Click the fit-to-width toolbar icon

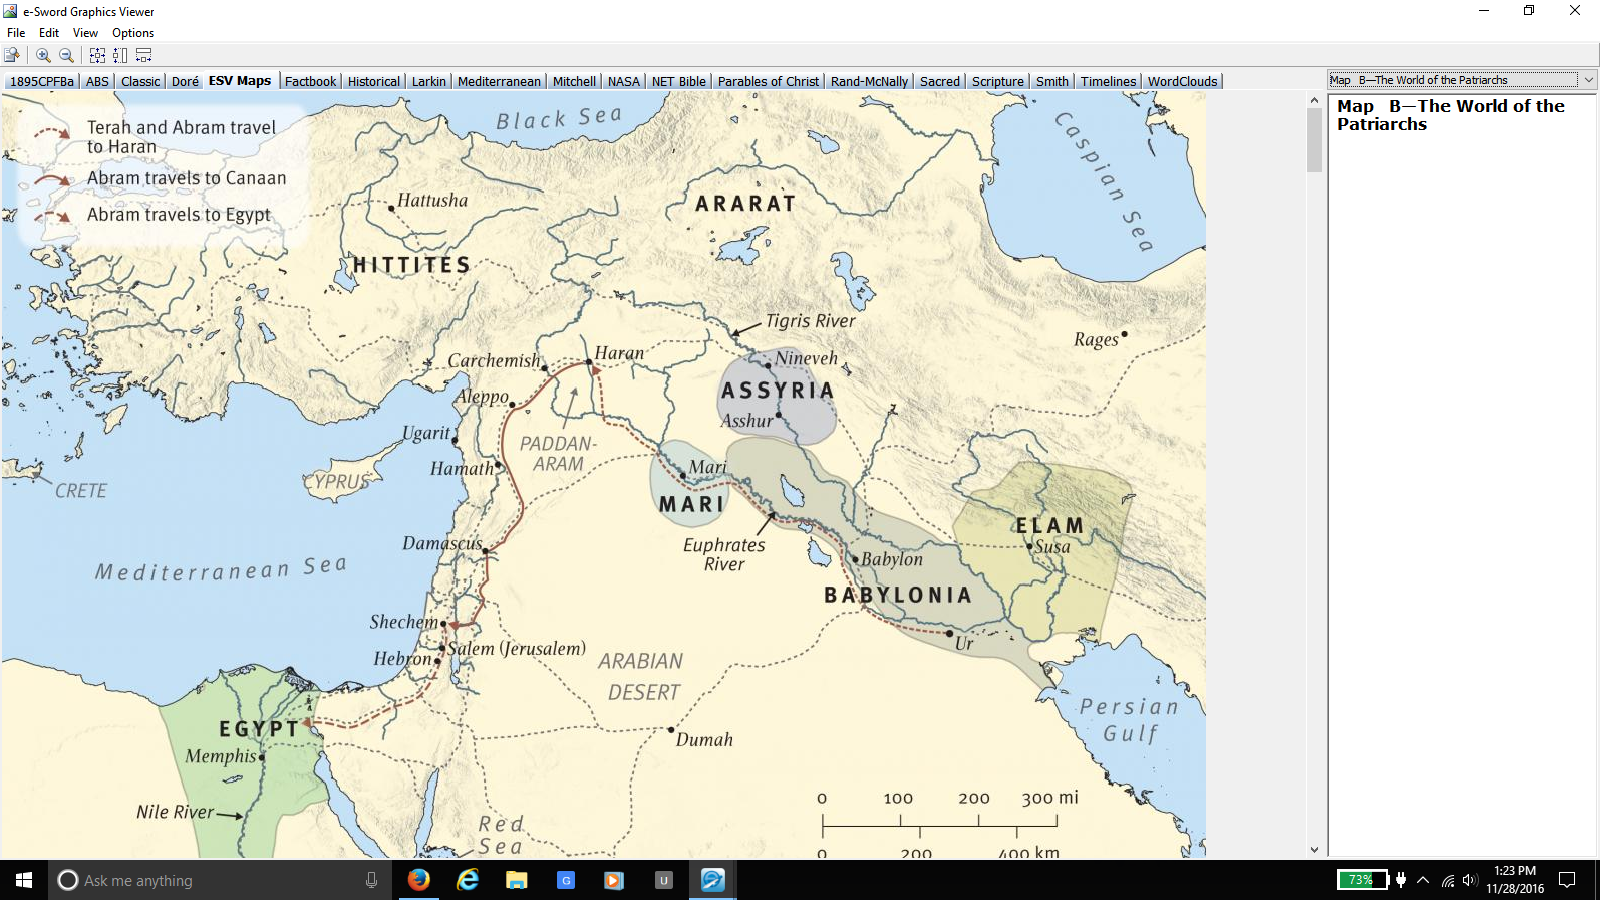point(141,55)
